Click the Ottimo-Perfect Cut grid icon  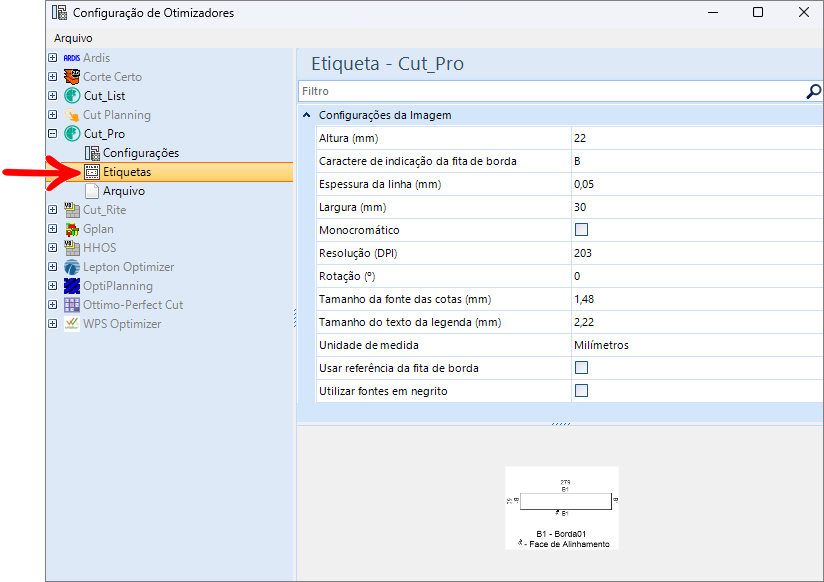pos(71,305)
